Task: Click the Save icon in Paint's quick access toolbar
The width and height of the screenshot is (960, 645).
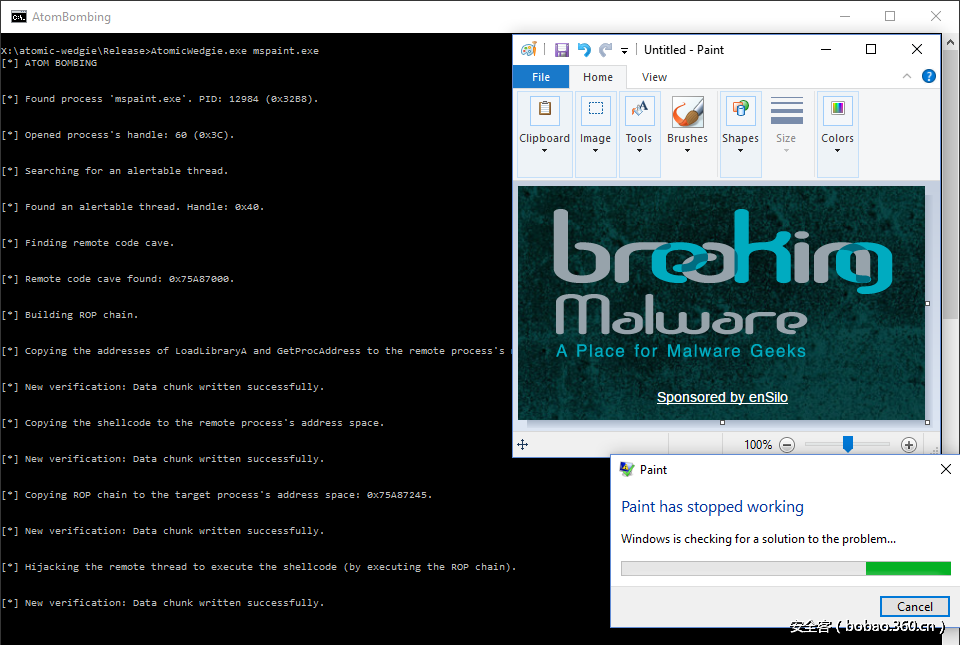Action: coord(562,50)
